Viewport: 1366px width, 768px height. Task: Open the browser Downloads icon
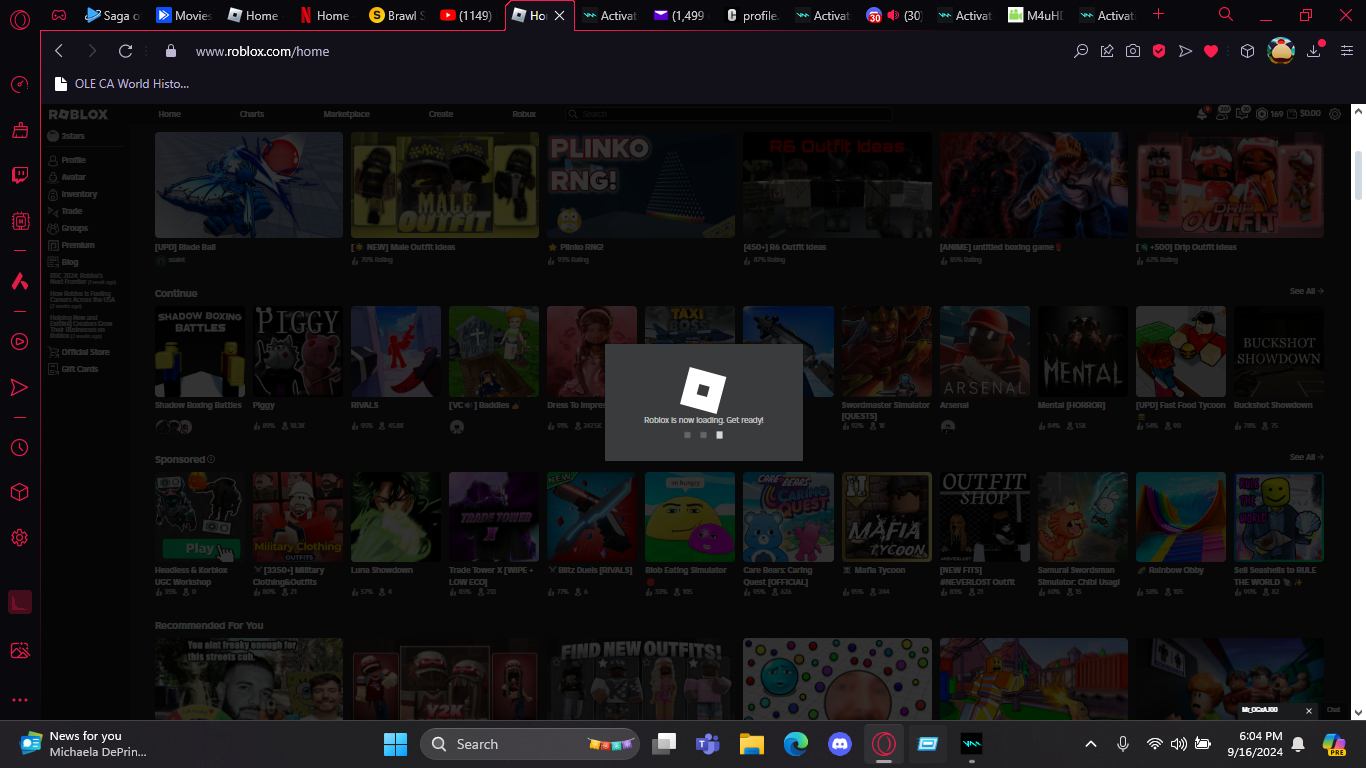(1314, 51)
